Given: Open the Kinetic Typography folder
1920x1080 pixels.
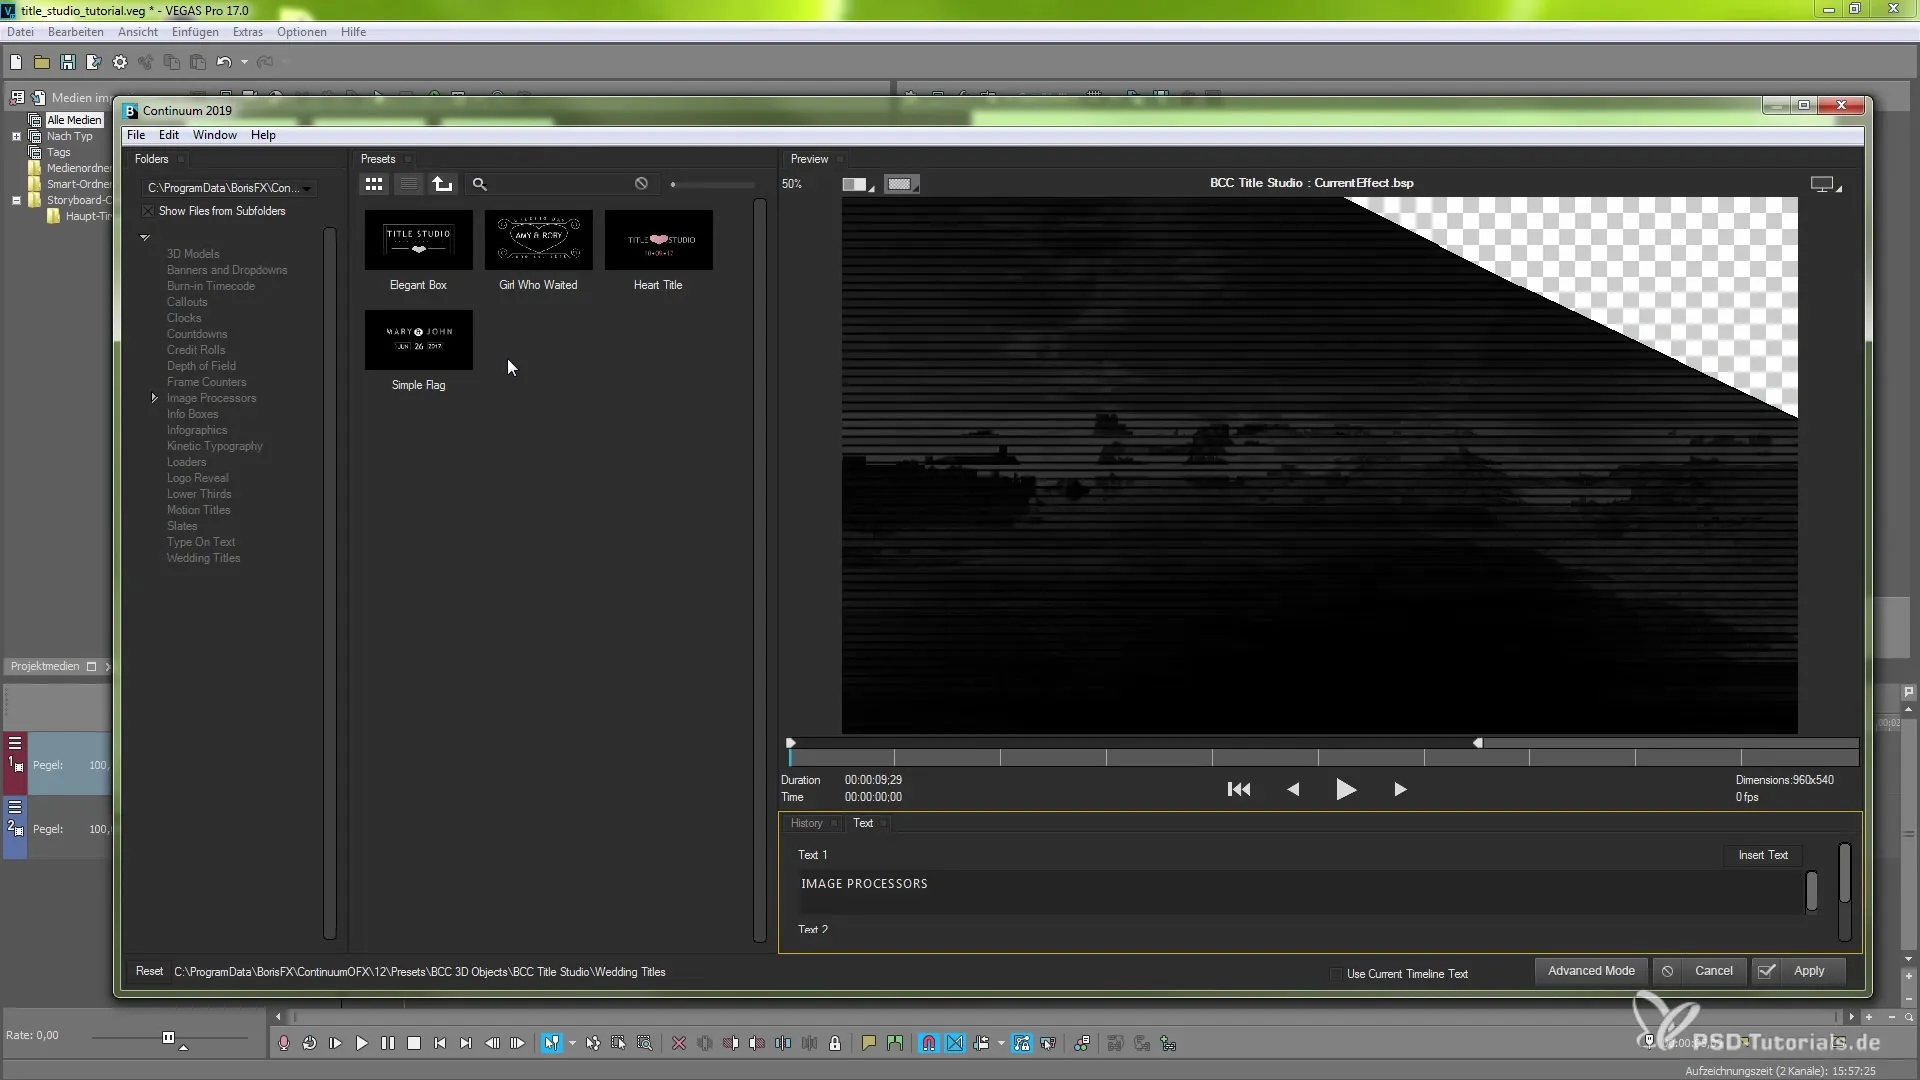Looking at the screenshot, I should pos(215,446).
